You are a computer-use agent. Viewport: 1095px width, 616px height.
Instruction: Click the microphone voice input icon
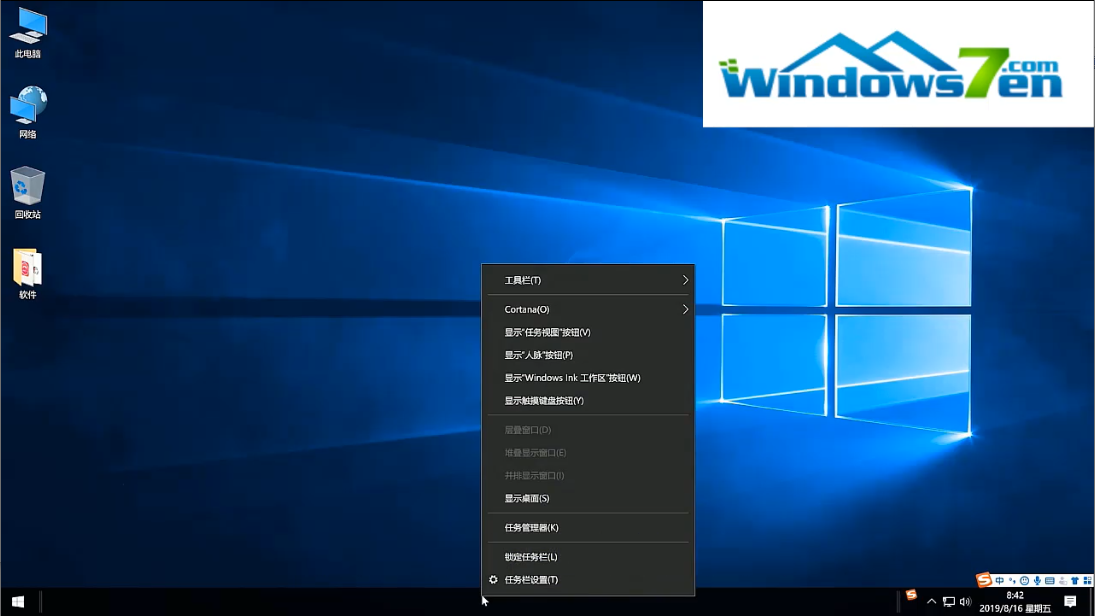coord(1037,580)
